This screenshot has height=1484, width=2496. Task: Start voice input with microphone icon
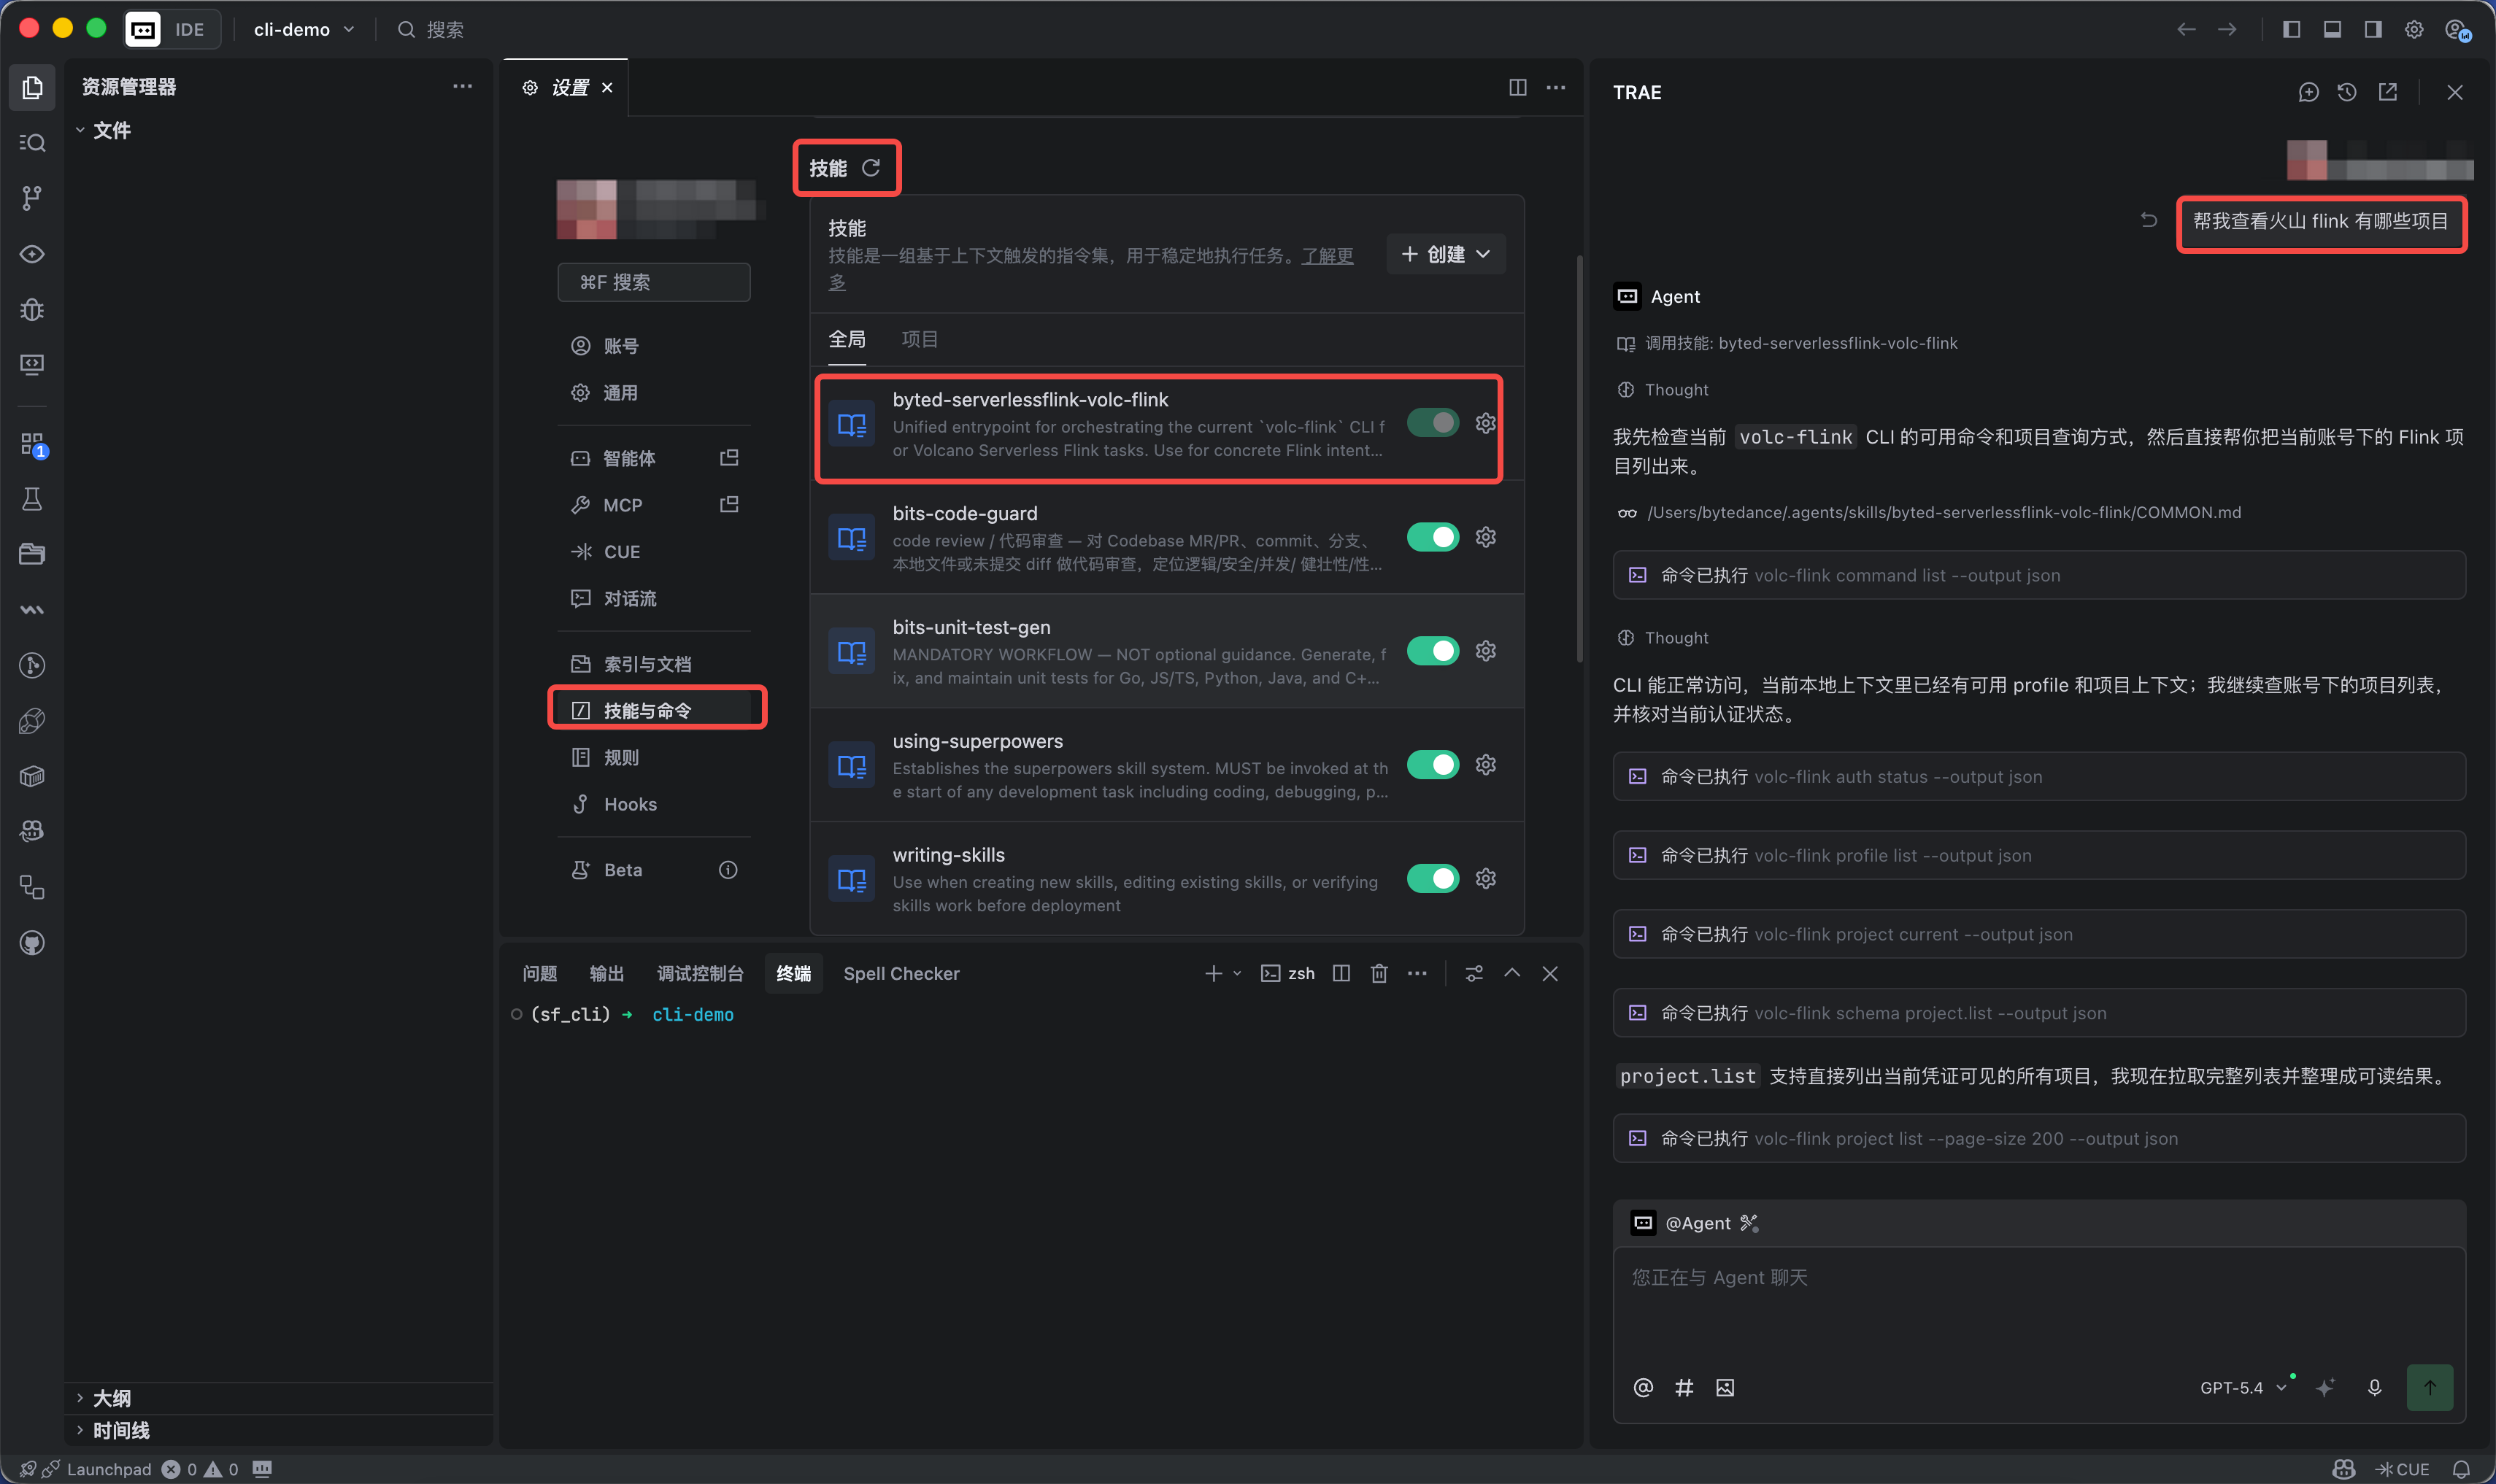[x=2374, y=1387]
